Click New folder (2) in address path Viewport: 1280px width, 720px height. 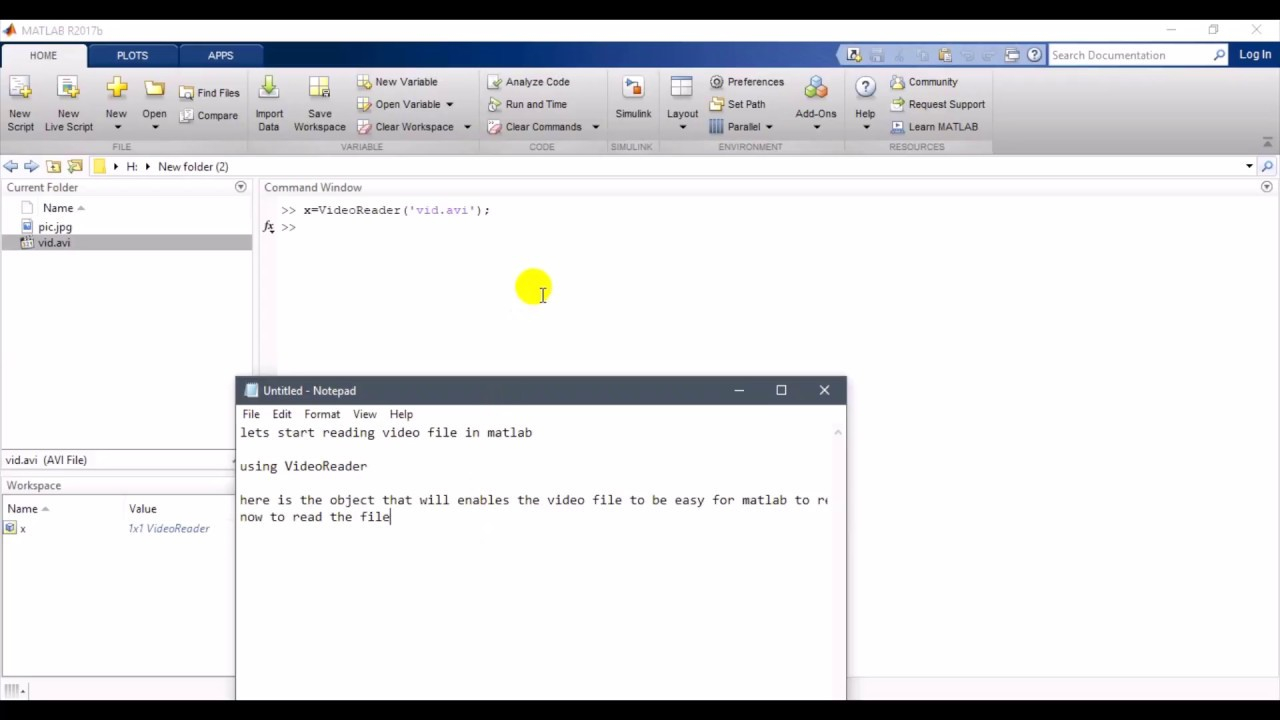click(x=193, y=167)
